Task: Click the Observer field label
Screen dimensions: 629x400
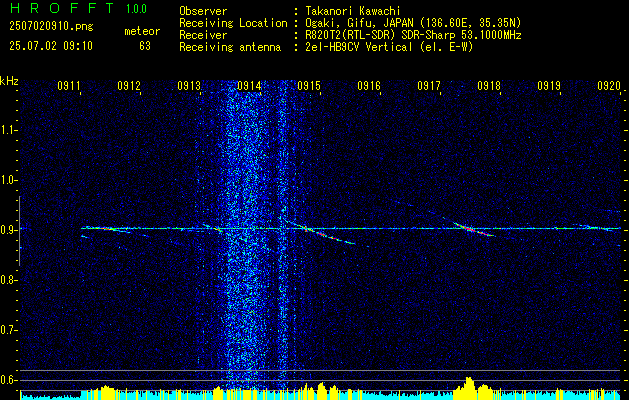Action: (x=203, y=11)
